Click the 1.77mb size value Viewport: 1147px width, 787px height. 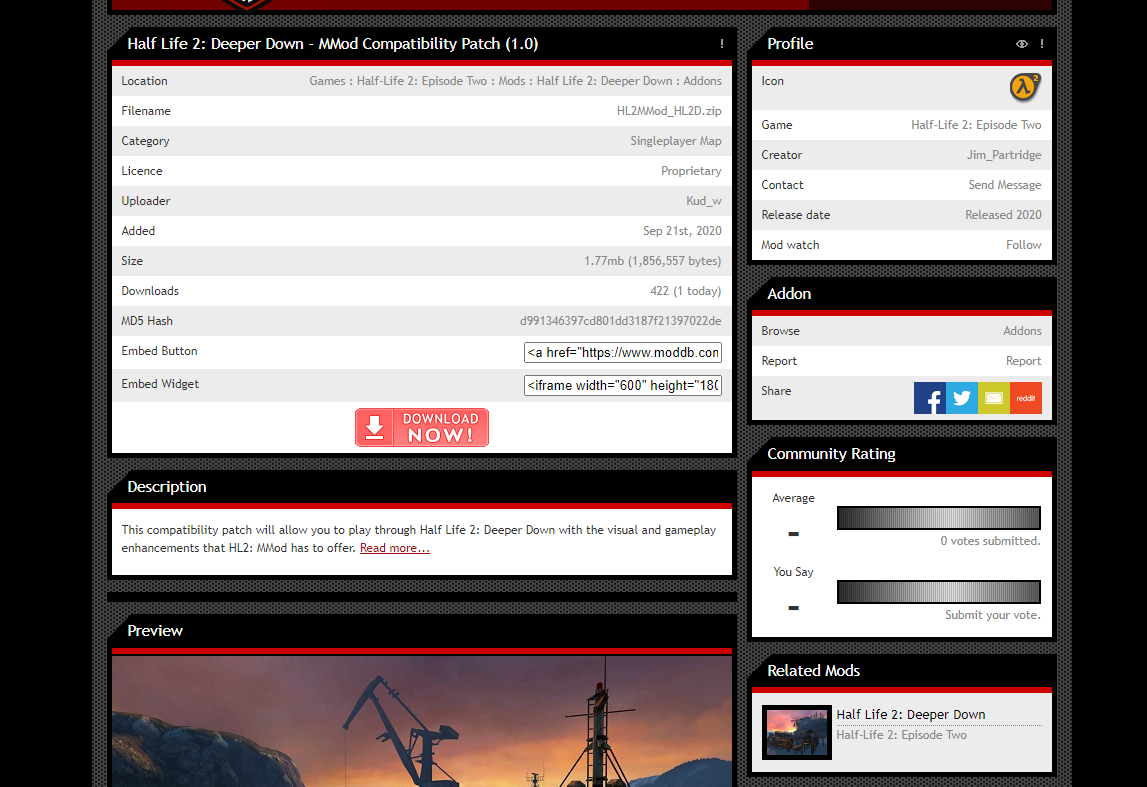(653, 261)
